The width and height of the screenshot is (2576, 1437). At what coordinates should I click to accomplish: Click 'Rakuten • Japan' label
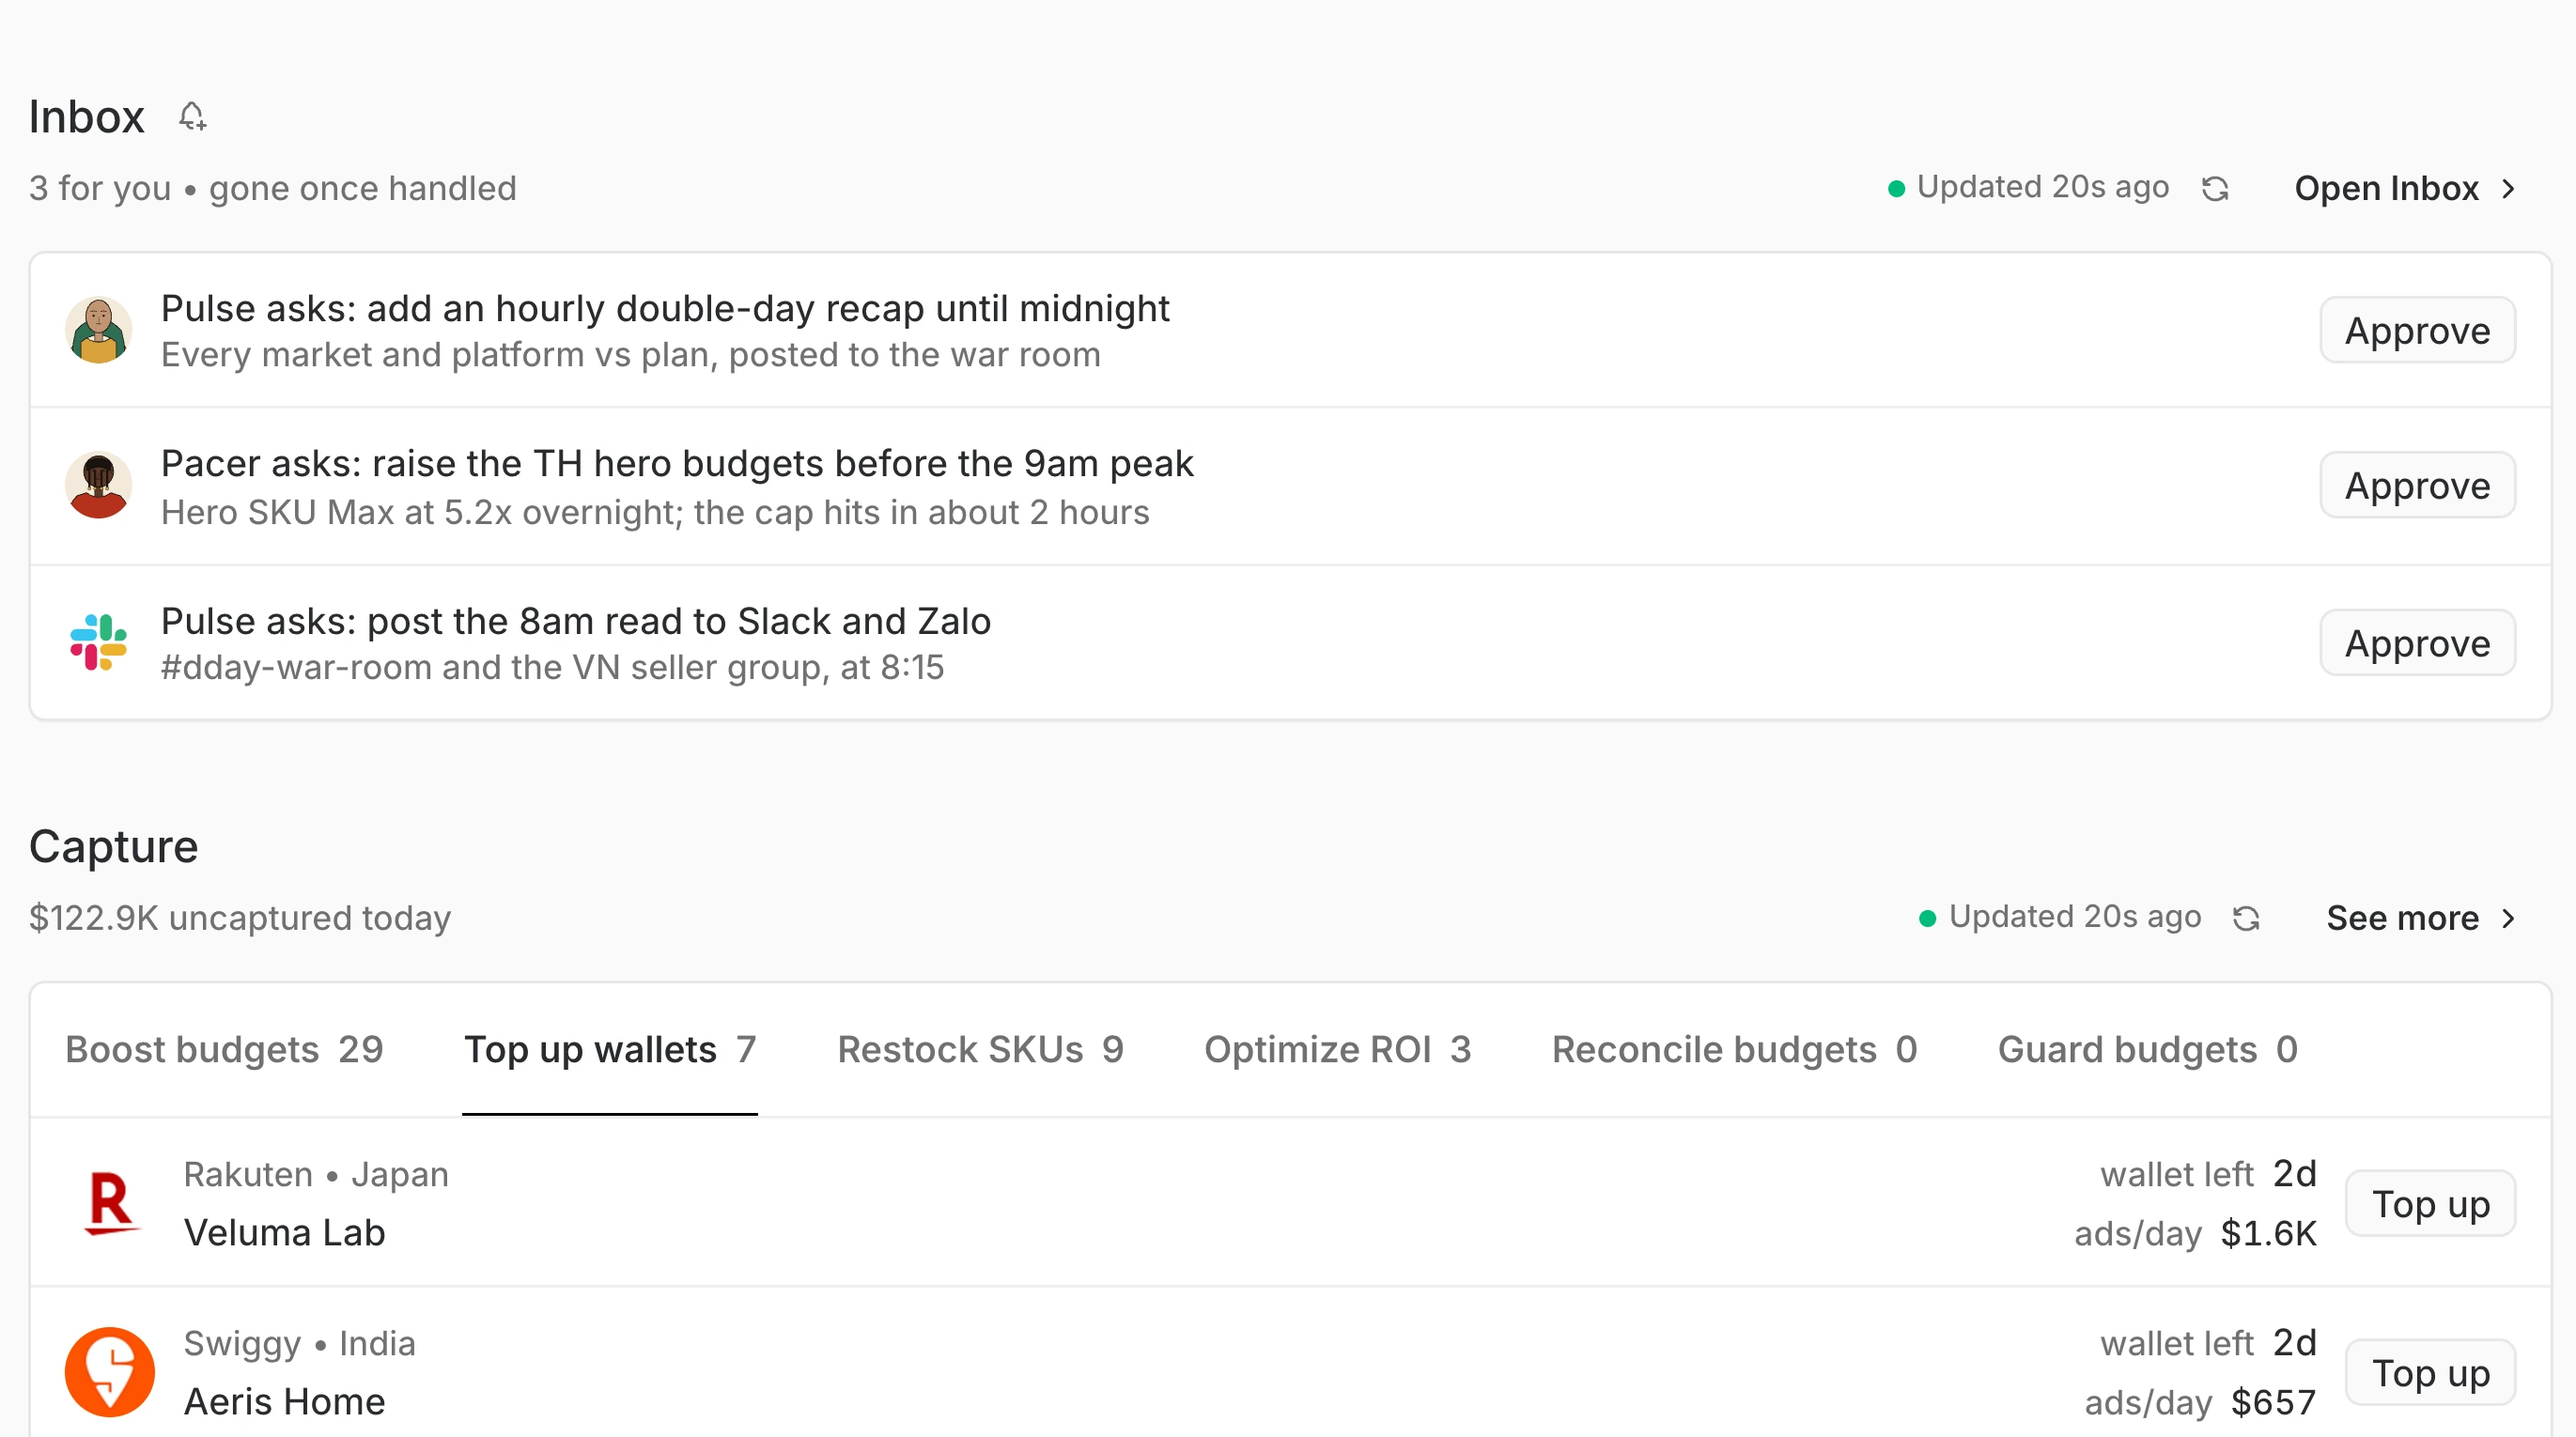tap(316, 1174)
